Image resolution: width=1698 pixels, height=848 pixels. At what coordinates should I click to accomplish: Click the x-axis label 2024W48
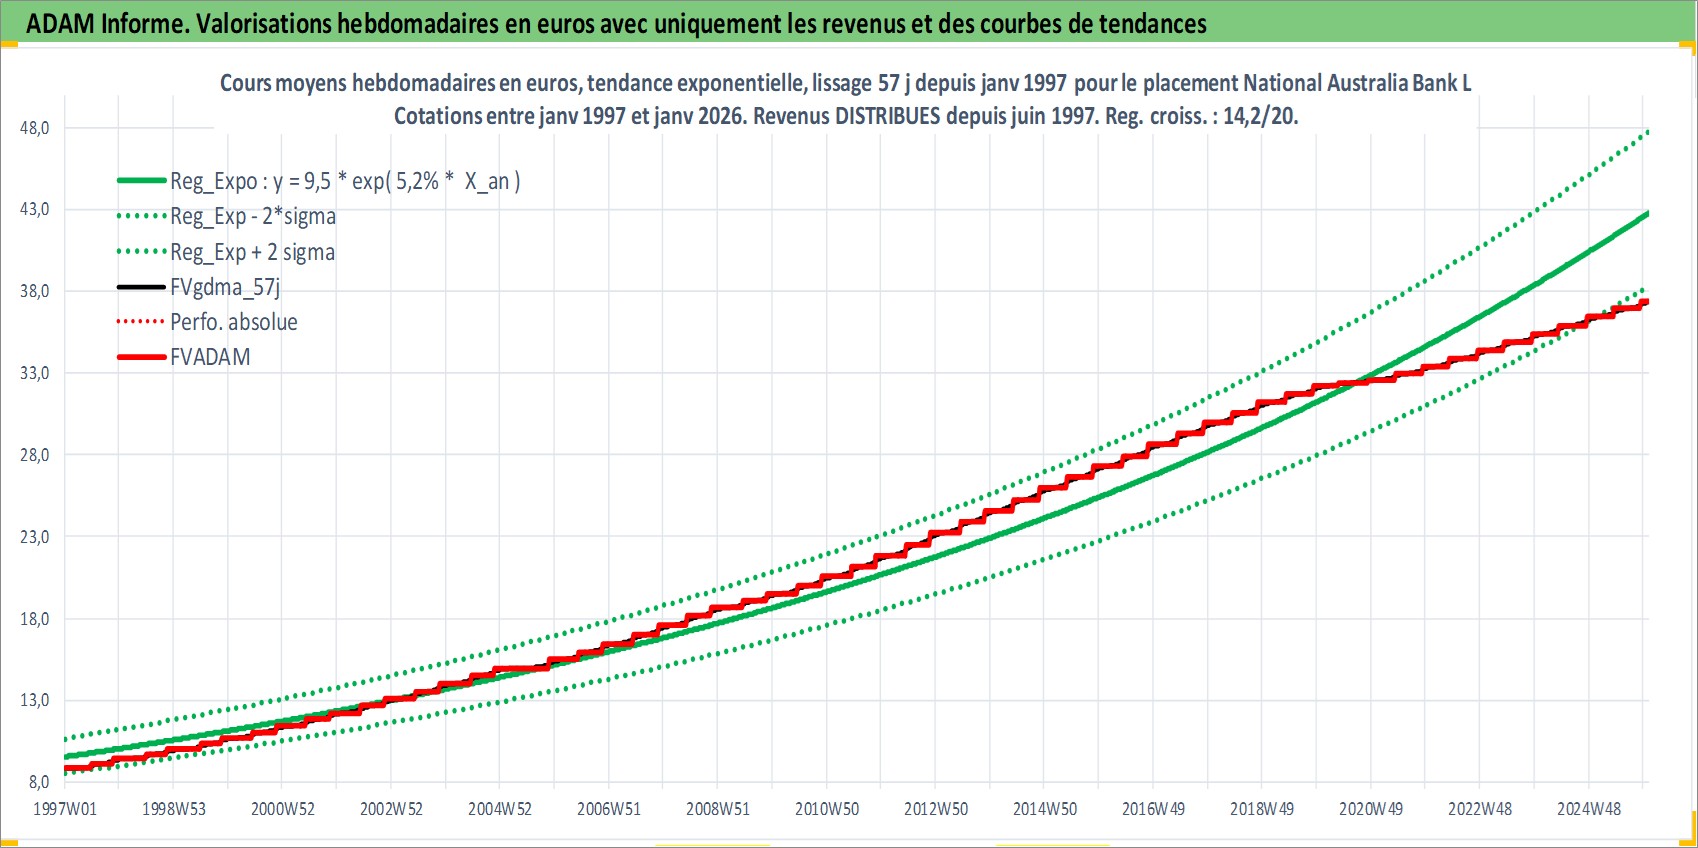pos(1589,809)
